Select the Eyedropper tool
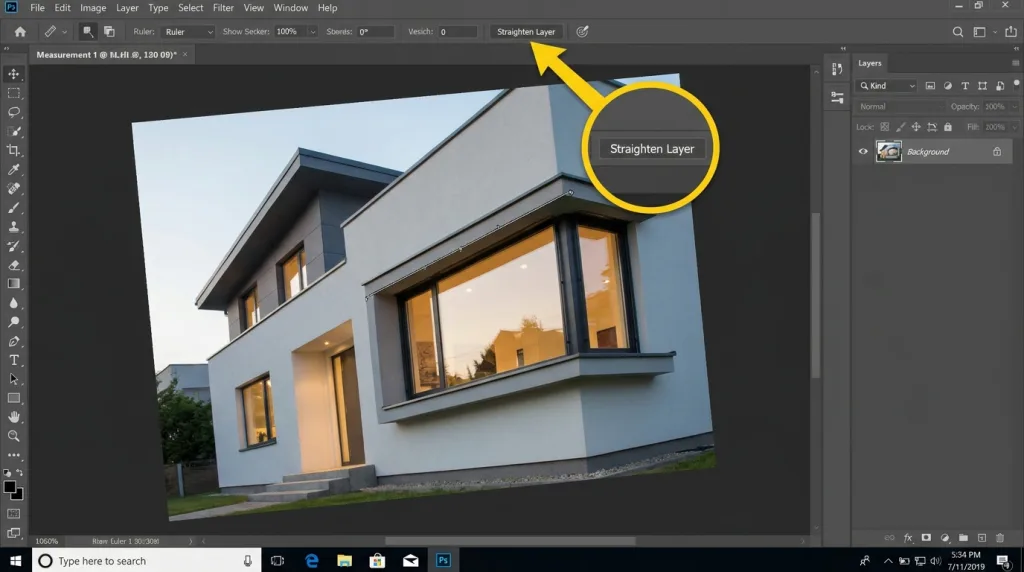This screenshot has width=1024, height=572. pos(14,170)
